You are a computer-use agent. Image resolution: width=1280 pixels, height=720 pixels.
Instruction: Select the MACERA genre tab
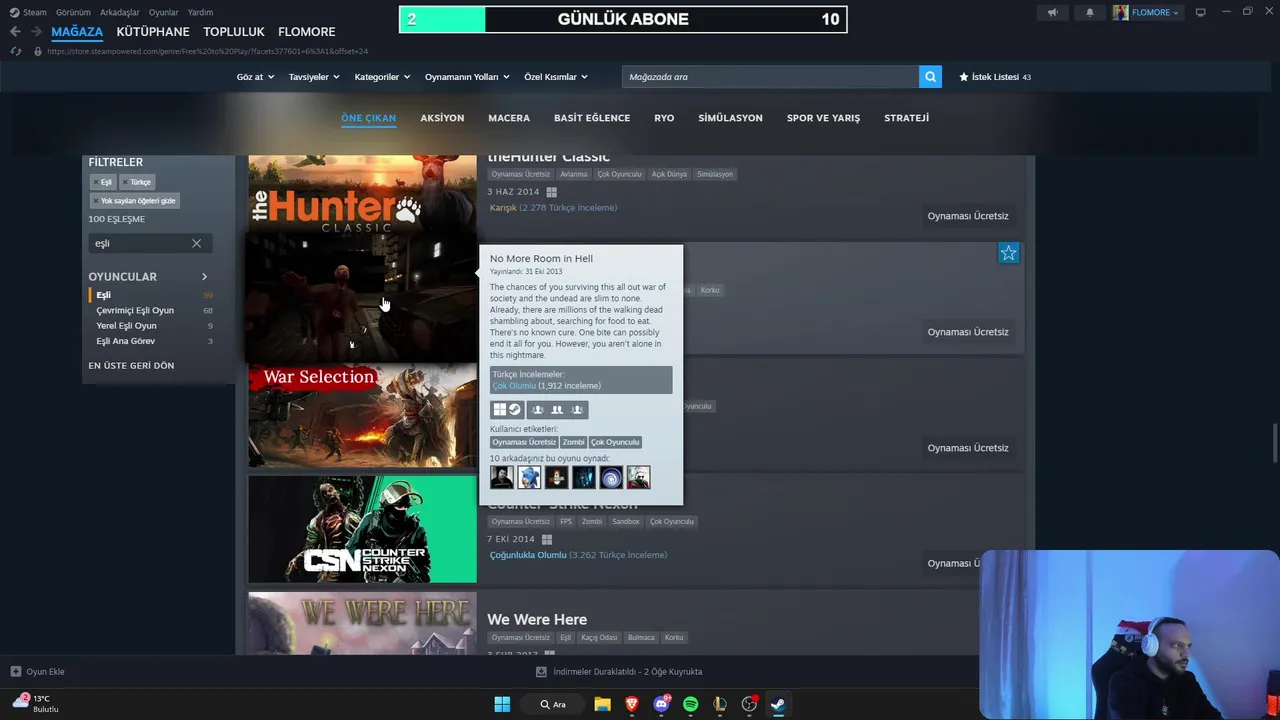(x=509, y=118)
